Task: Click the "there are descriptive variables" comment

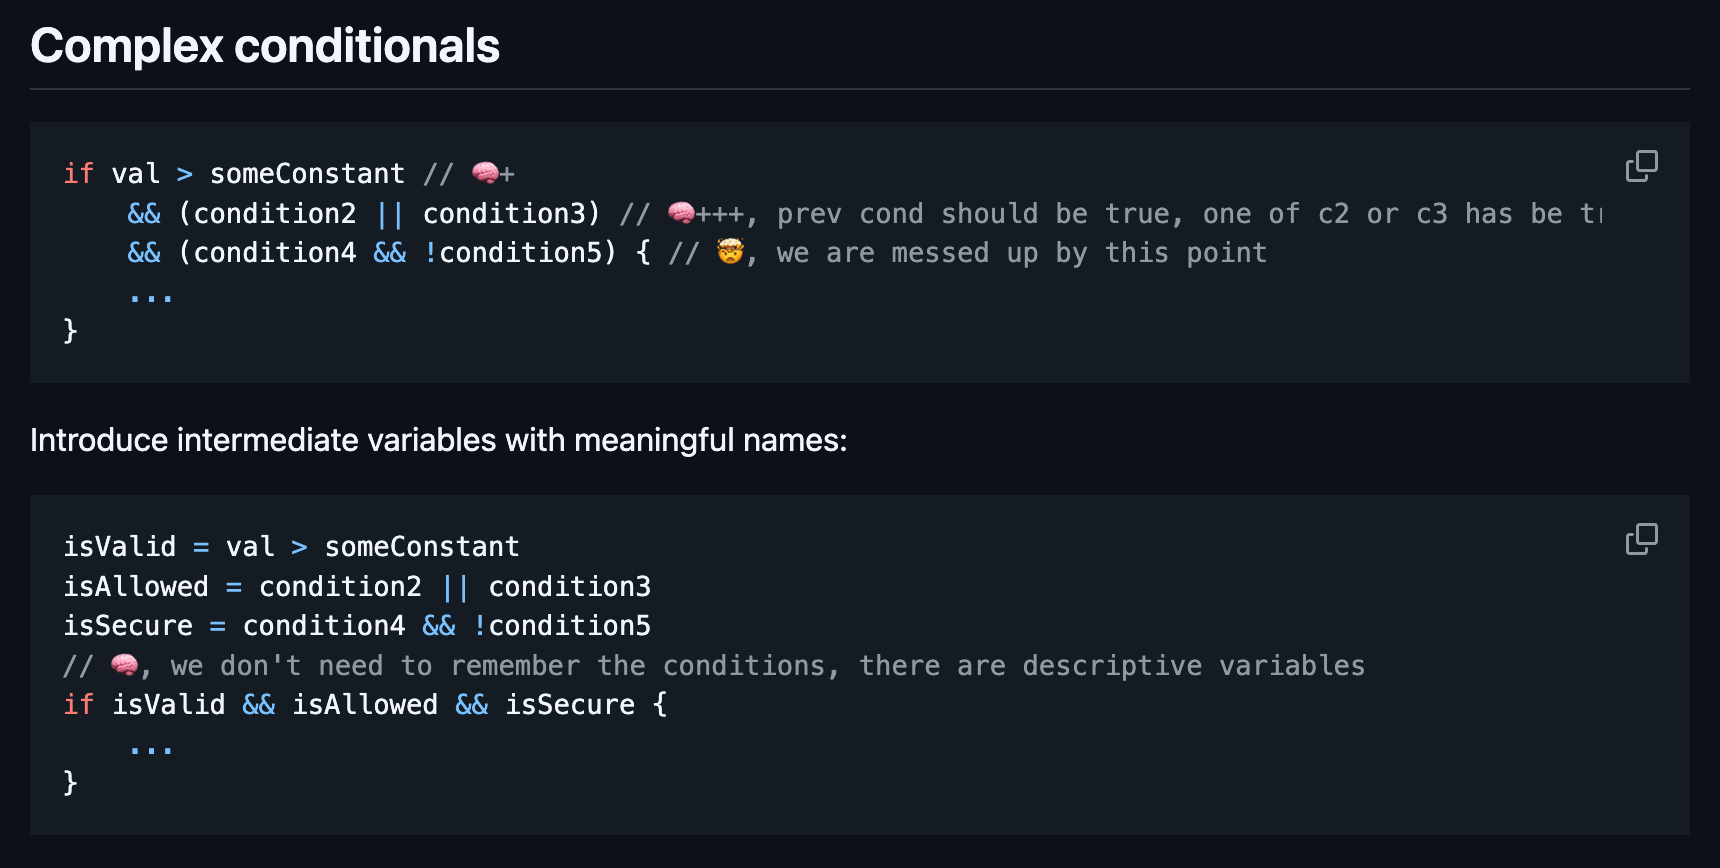Action: [1111, 666]
